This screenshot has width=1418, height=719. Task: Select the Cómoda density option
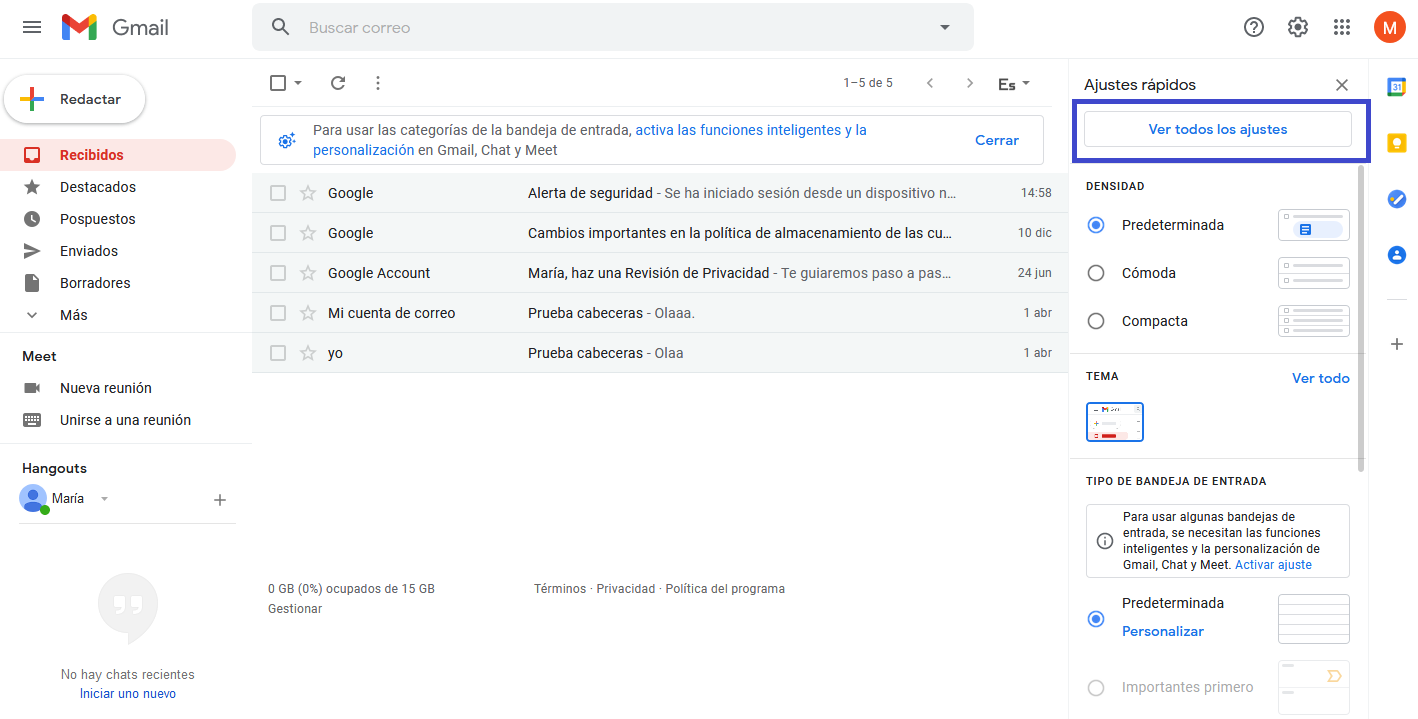[x=1096, y=273]
